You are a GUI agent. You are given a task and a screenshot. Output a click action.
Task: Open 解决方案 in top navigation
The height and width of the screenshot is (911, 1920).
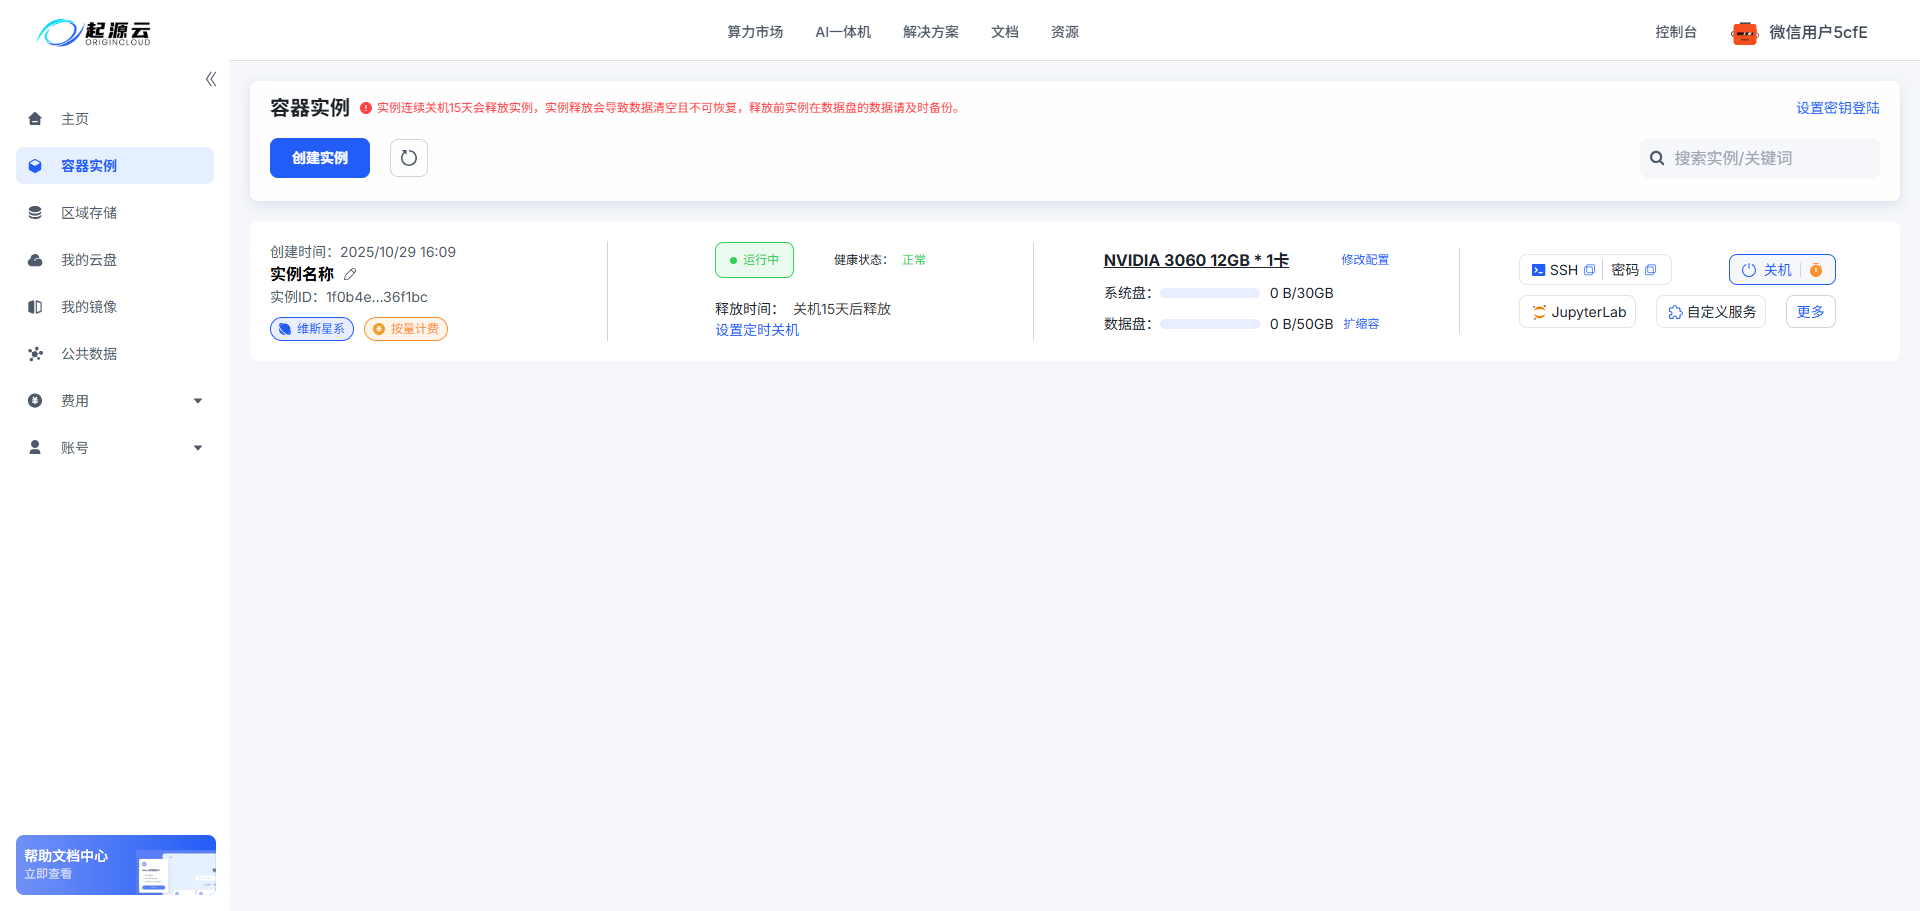tap(931, 32)
